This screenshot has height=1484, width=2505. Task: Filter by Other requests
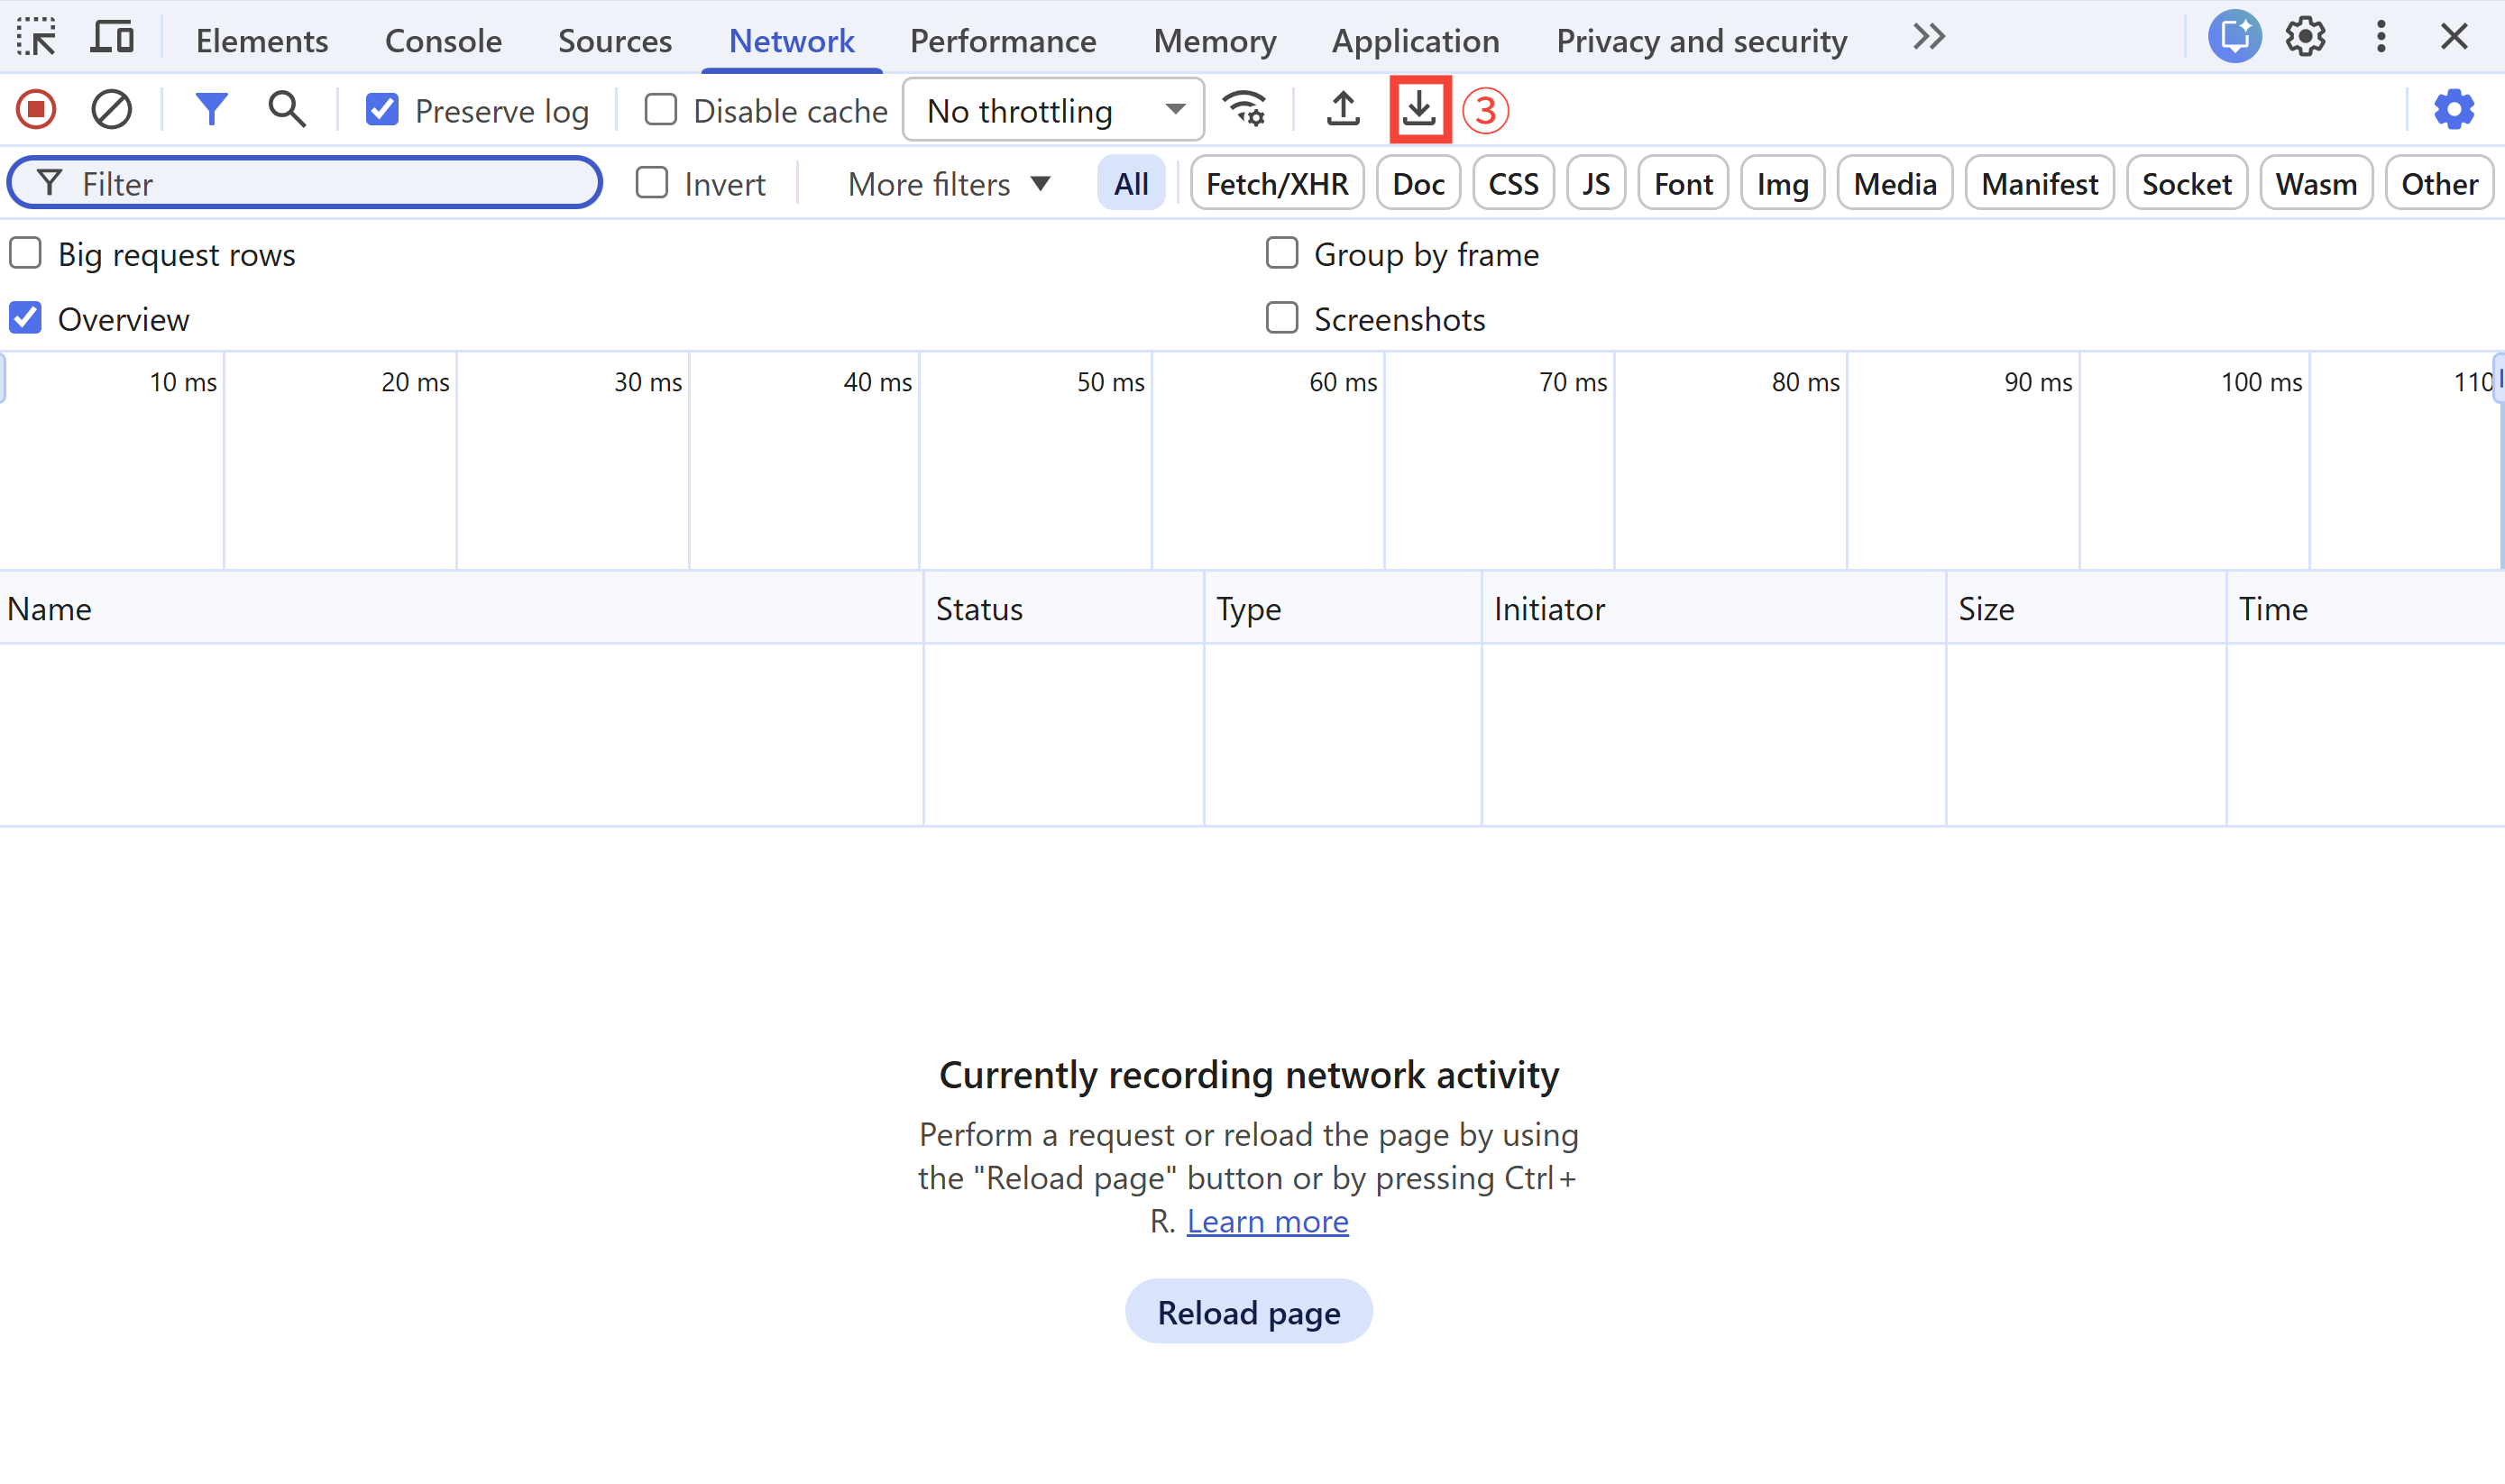point(2440,184)
